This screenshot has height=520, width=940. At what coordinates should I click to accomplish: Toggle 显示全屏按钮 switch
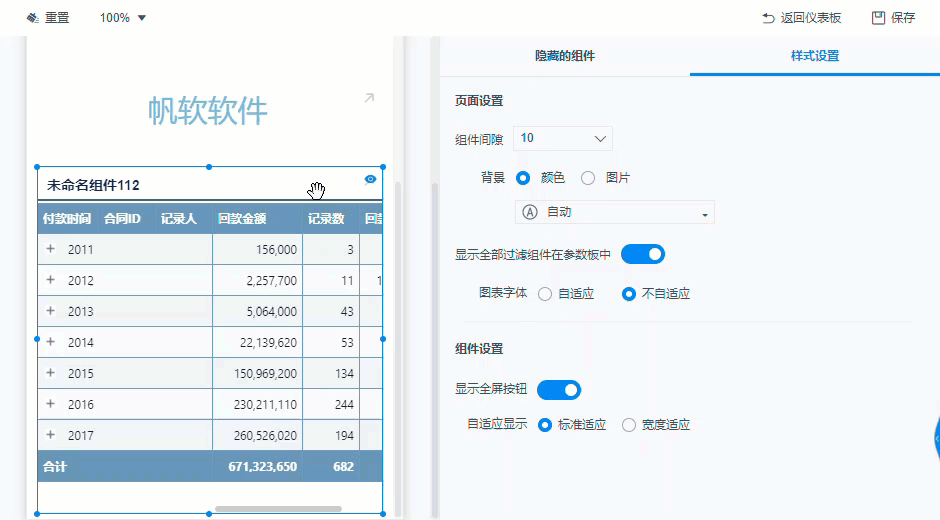[x=559, y=390]
